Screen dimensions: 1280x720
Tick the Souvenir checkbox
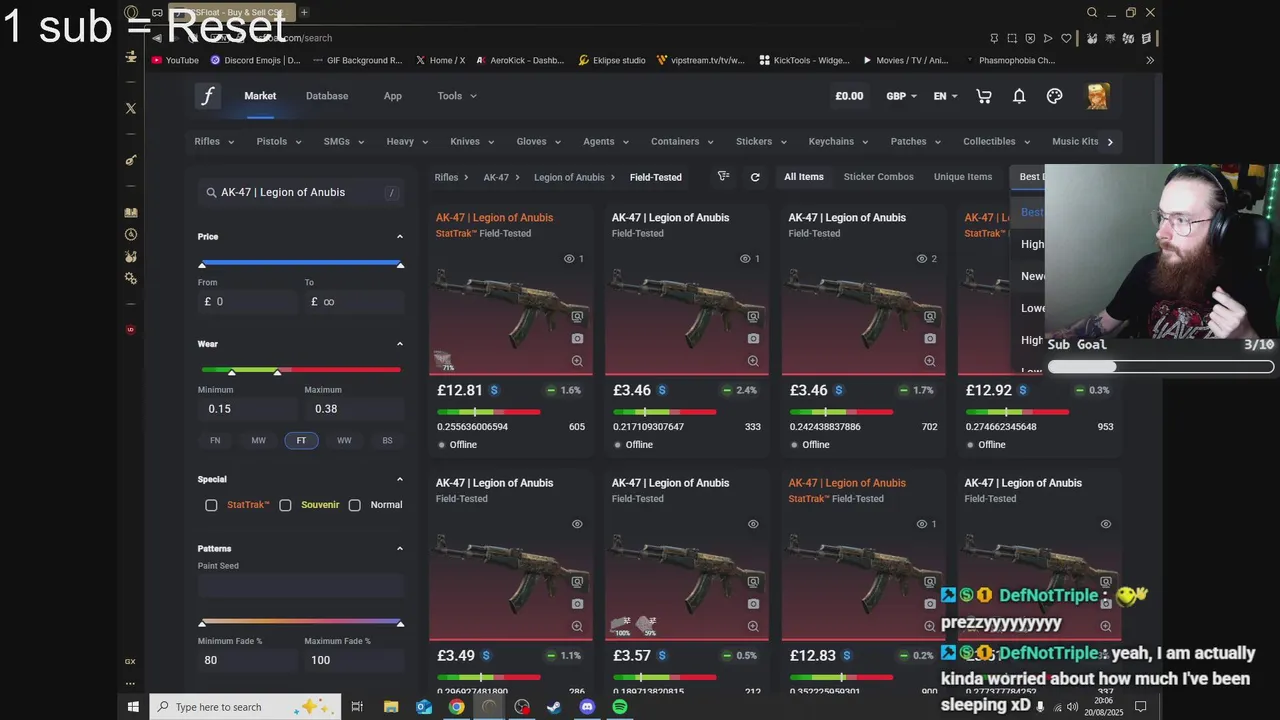[x=285, y=505]
